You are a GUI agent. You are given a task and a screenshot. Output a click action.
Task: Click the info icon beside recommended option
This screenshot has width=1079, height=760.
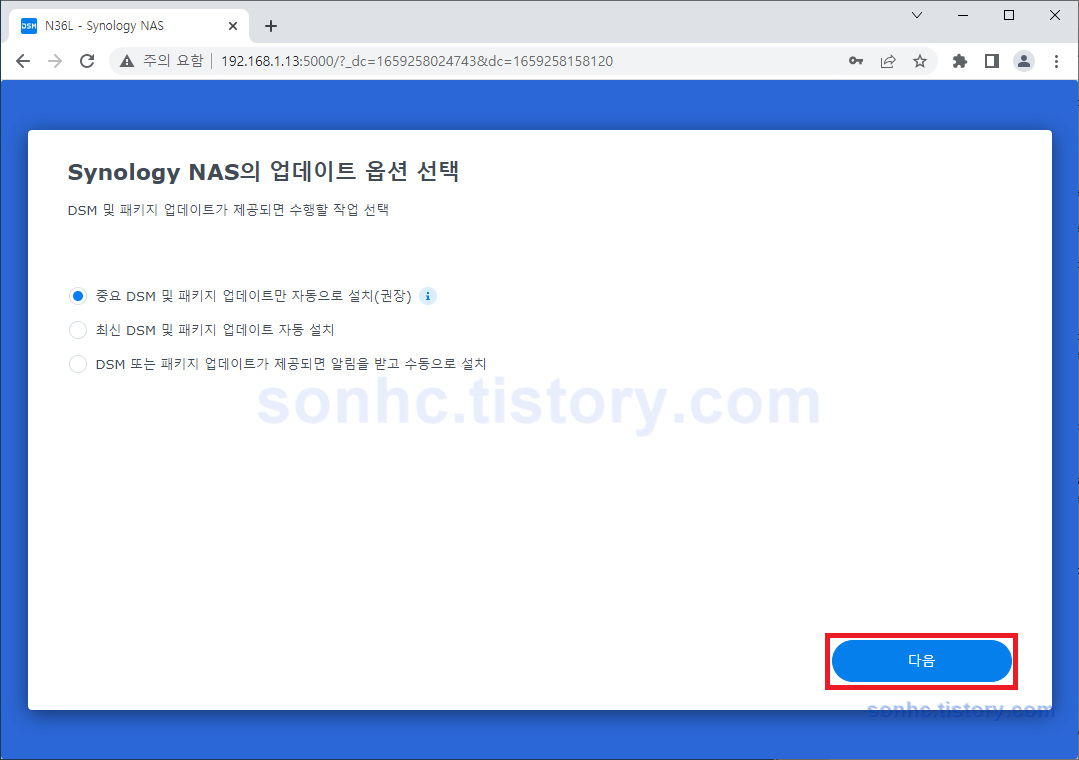pyautogui.click(x=428, y=296)
